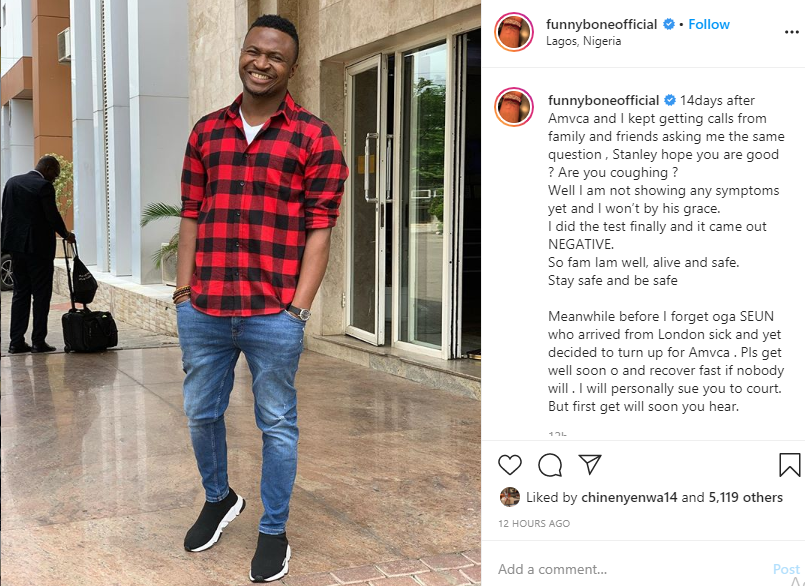Open the funnyboneofficial username in the header

coord(601,24)
